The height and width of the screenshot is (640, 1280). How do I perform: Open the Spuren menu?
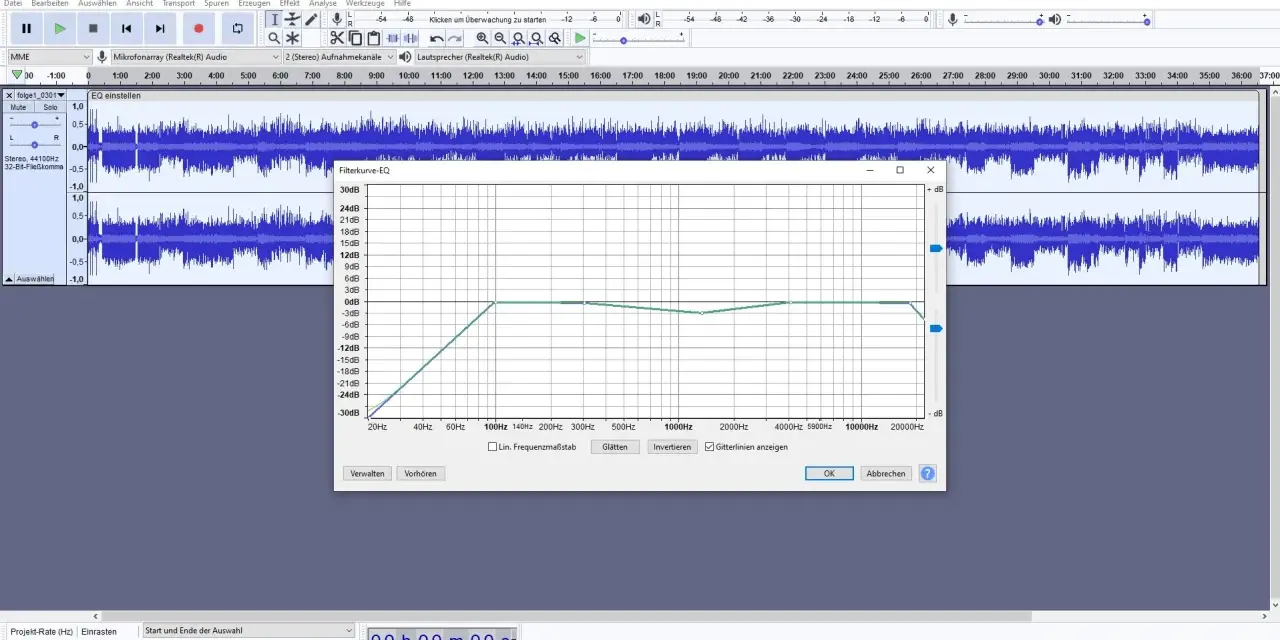(x=216, y=4)
